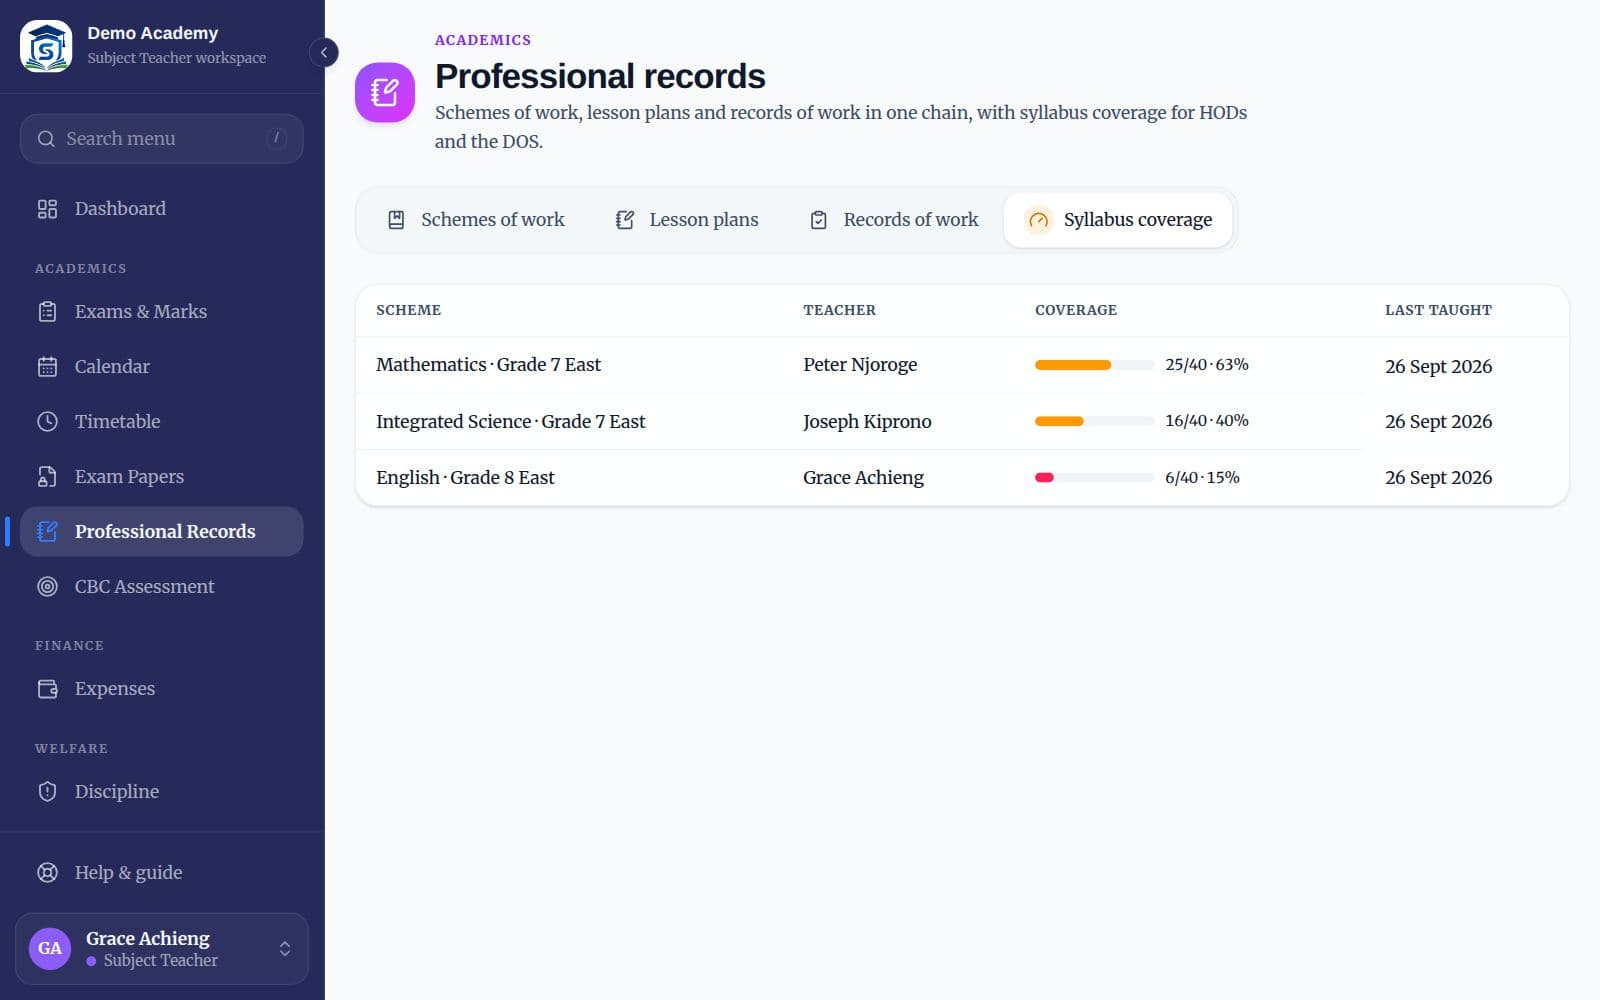Click the GA avatar circle

tap(50, 949)
